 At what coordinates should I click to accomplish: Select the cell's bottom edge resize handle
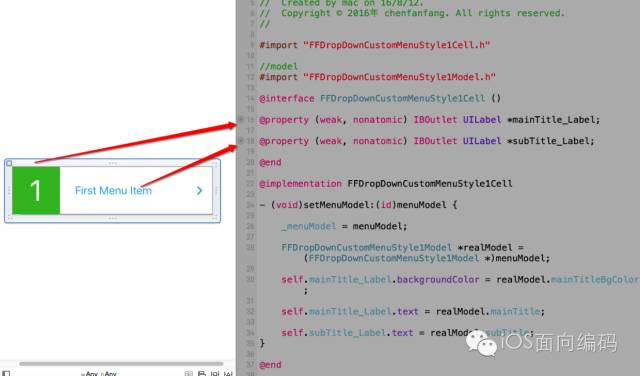[x=113, y=218]
